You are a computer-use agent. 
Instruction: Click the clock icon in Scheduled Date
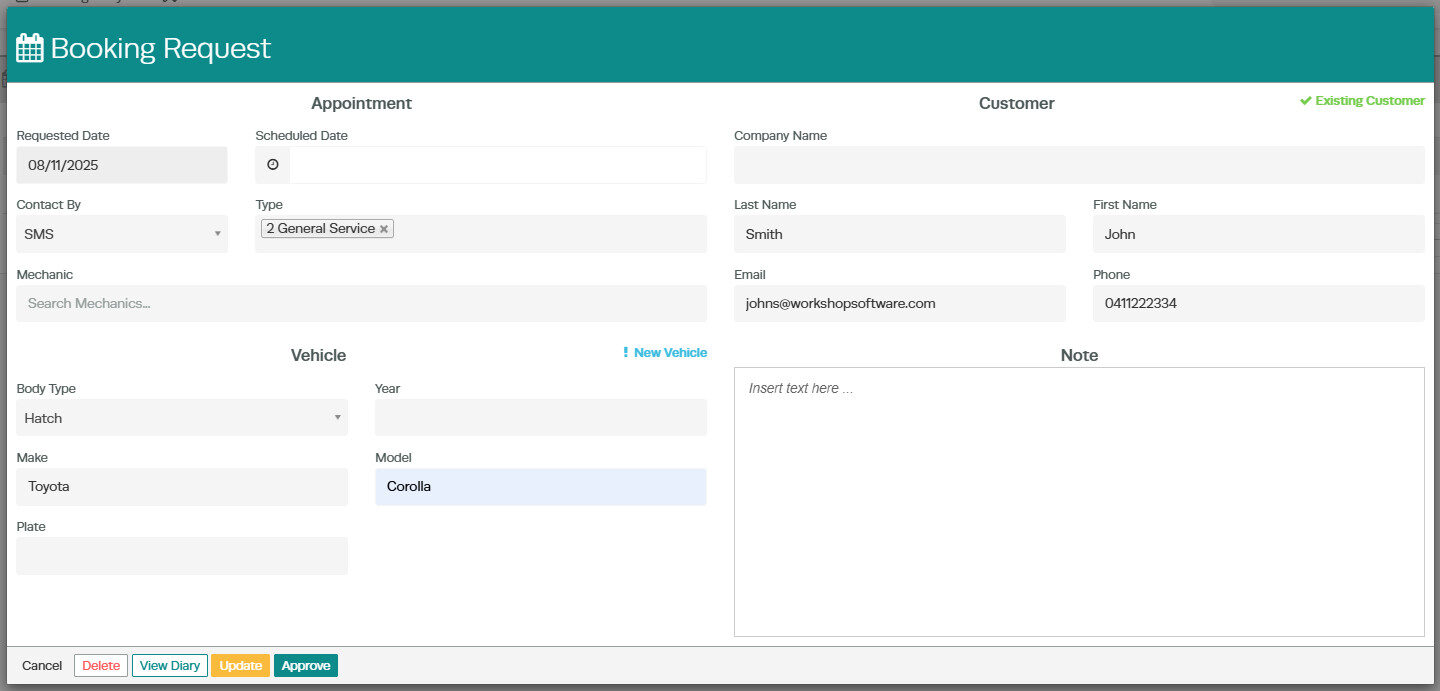pyautogui.click(x=273, y=165)
